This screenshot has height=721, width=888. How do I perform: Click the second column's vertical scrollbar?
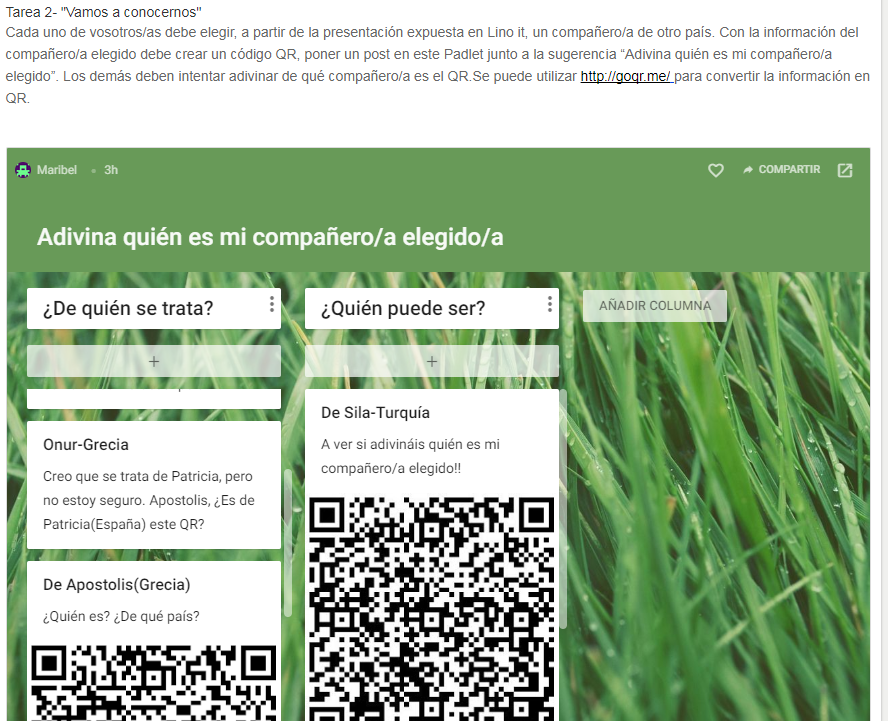[563, 509]
